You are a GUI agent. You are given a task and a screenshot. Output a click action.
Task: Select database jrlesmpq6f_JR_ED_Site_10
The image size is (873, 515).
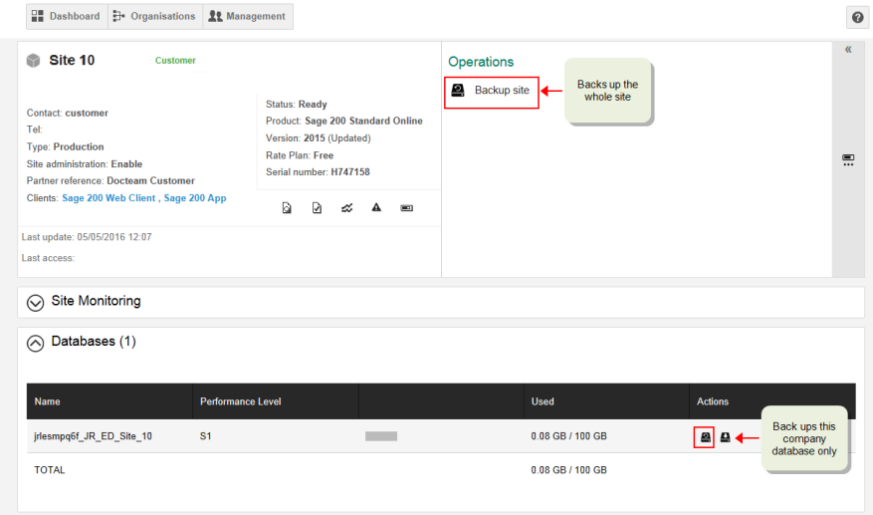click(93, 436)
